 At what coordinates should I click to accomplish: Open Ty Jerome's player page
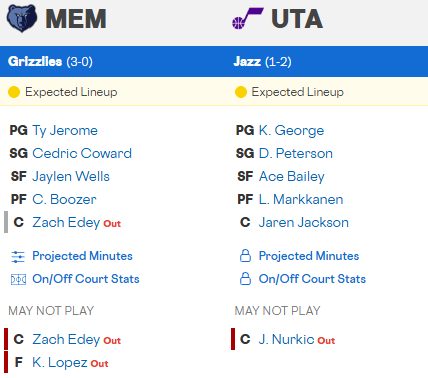tap(65, 131)
